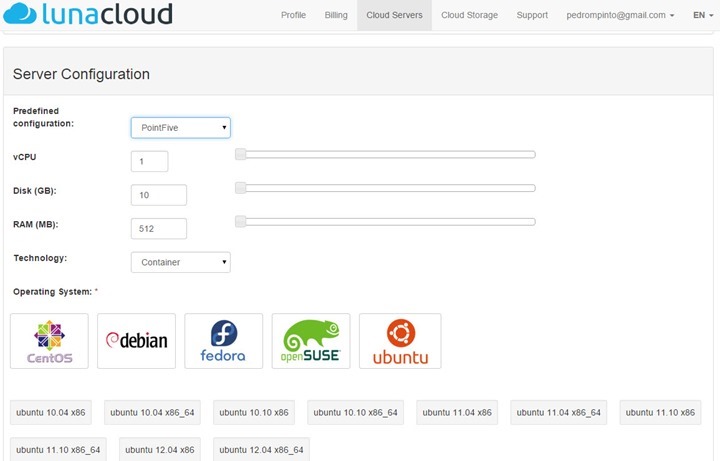Click the Disk (GB) slider handle

pyautogui.click(x=241, y=188)
